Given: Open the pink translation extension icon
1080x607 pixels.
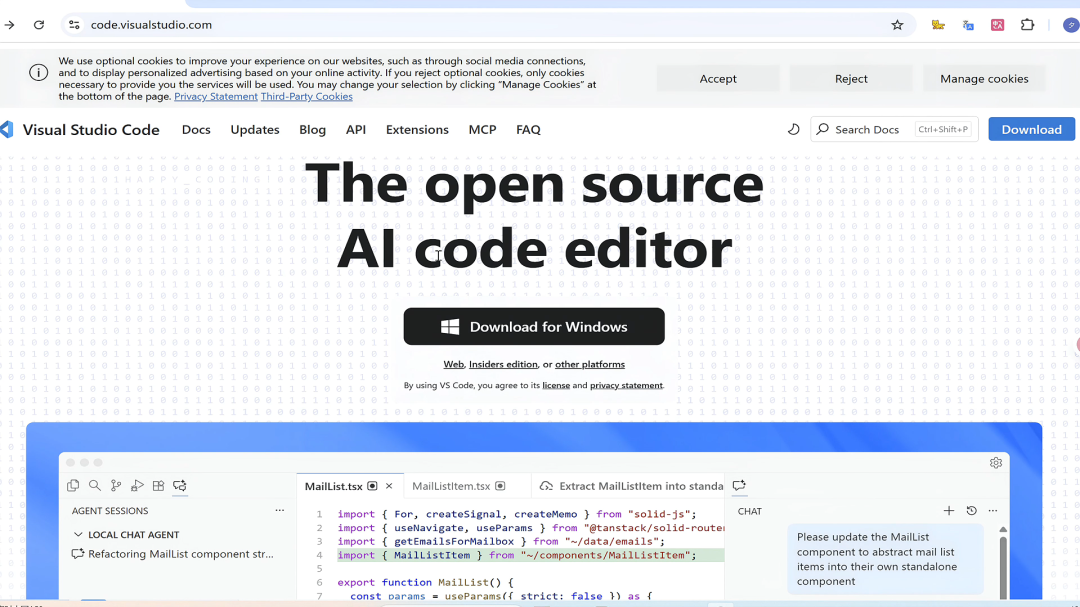Looking at the screenshot, I should pyautogui.click(x=997, y=25).
